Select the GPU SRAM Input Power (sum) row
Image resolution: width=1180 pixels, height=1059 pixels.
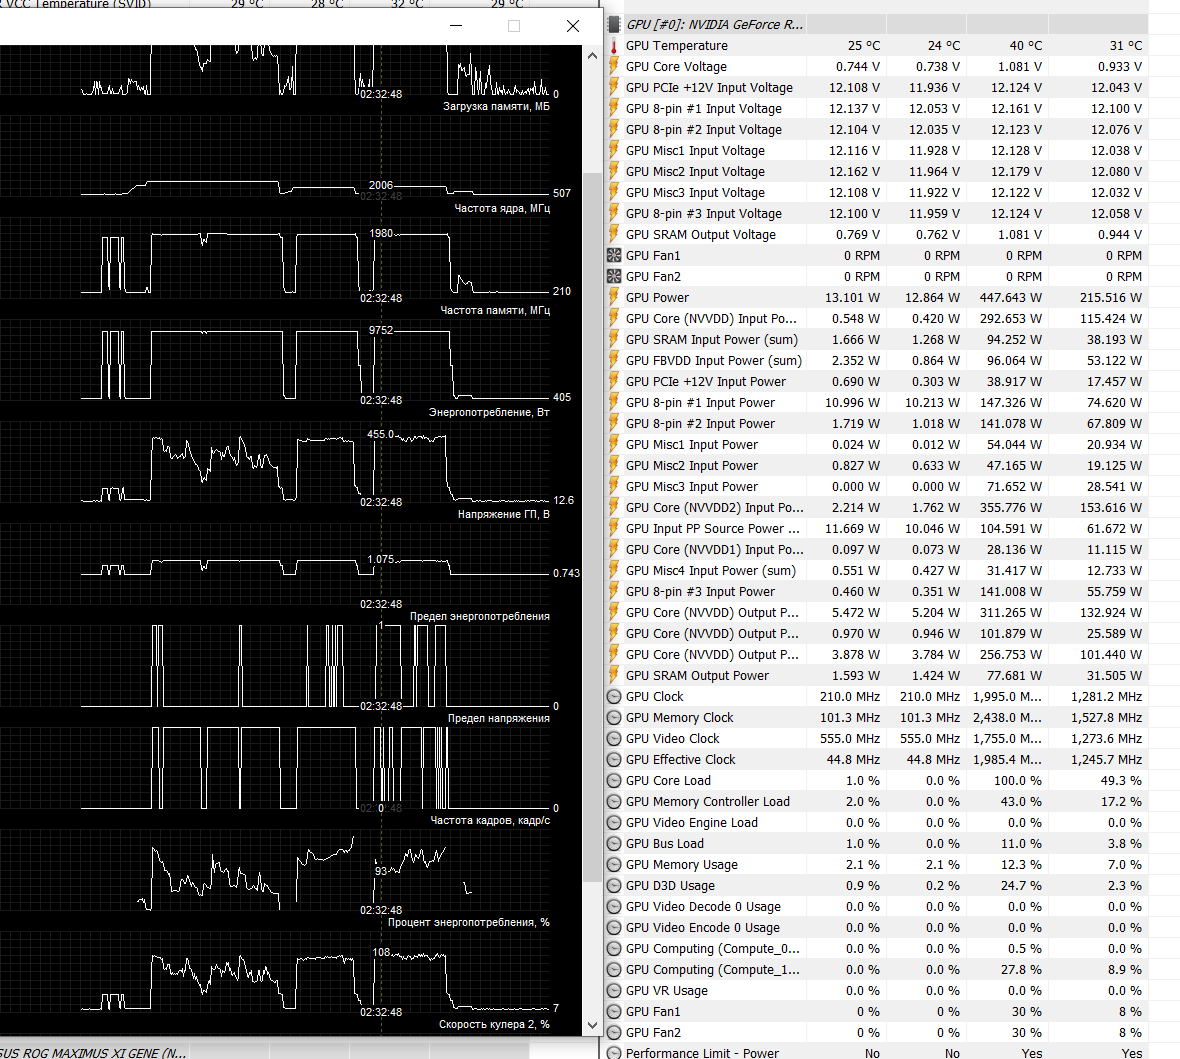click(875, 340)
